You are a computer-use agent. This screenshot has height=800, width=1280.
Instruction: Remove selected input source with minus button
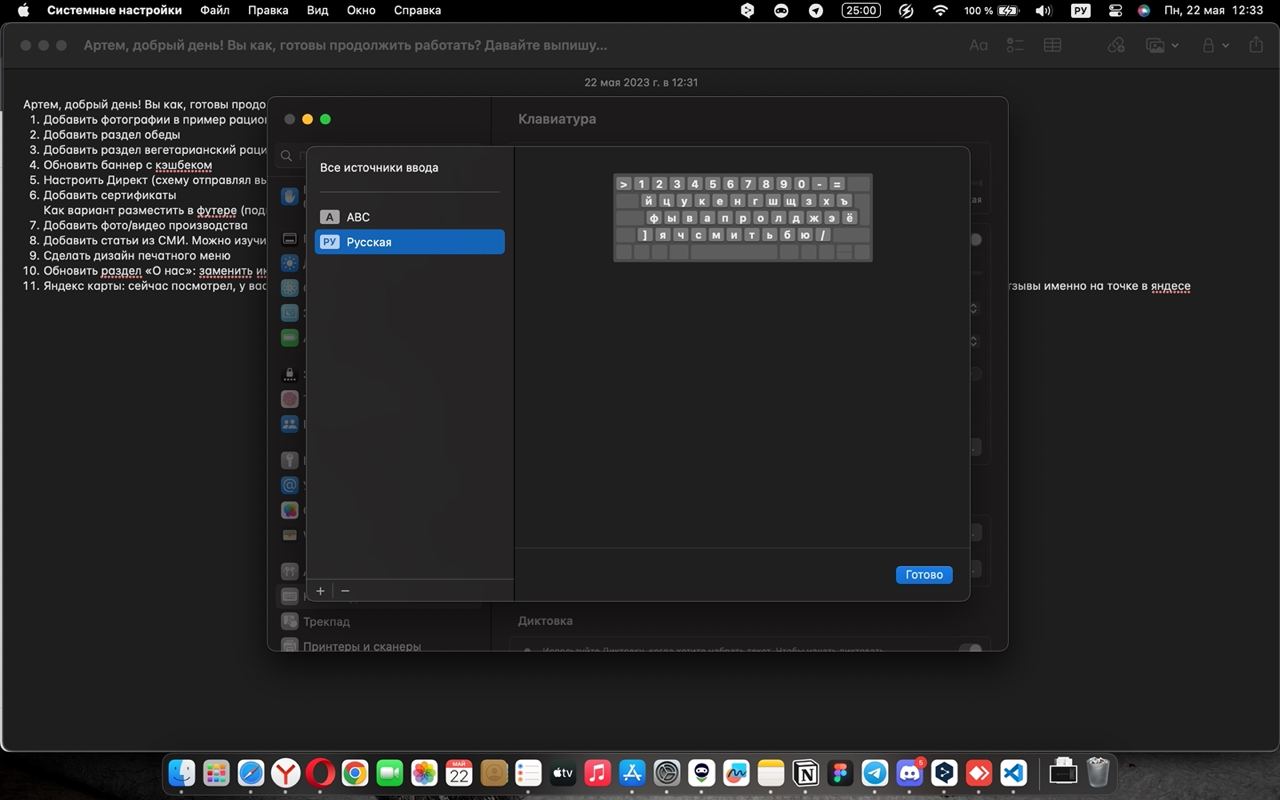tap(345, 591)
